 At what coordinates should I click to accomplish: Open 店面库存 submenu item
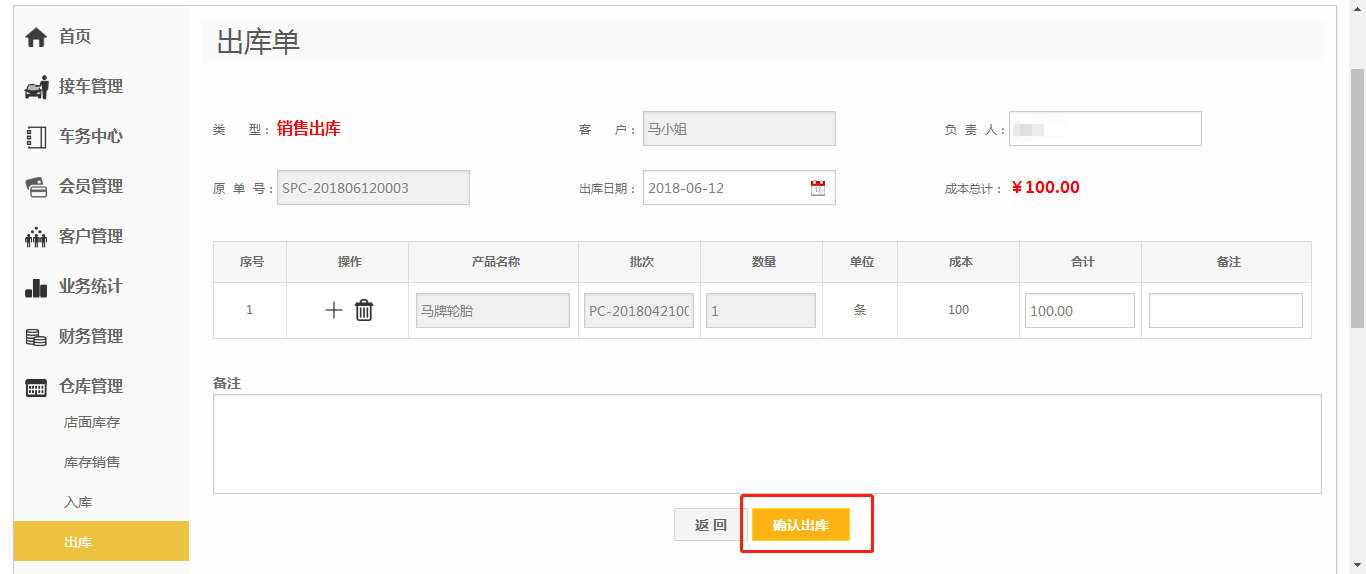[92, 422]
